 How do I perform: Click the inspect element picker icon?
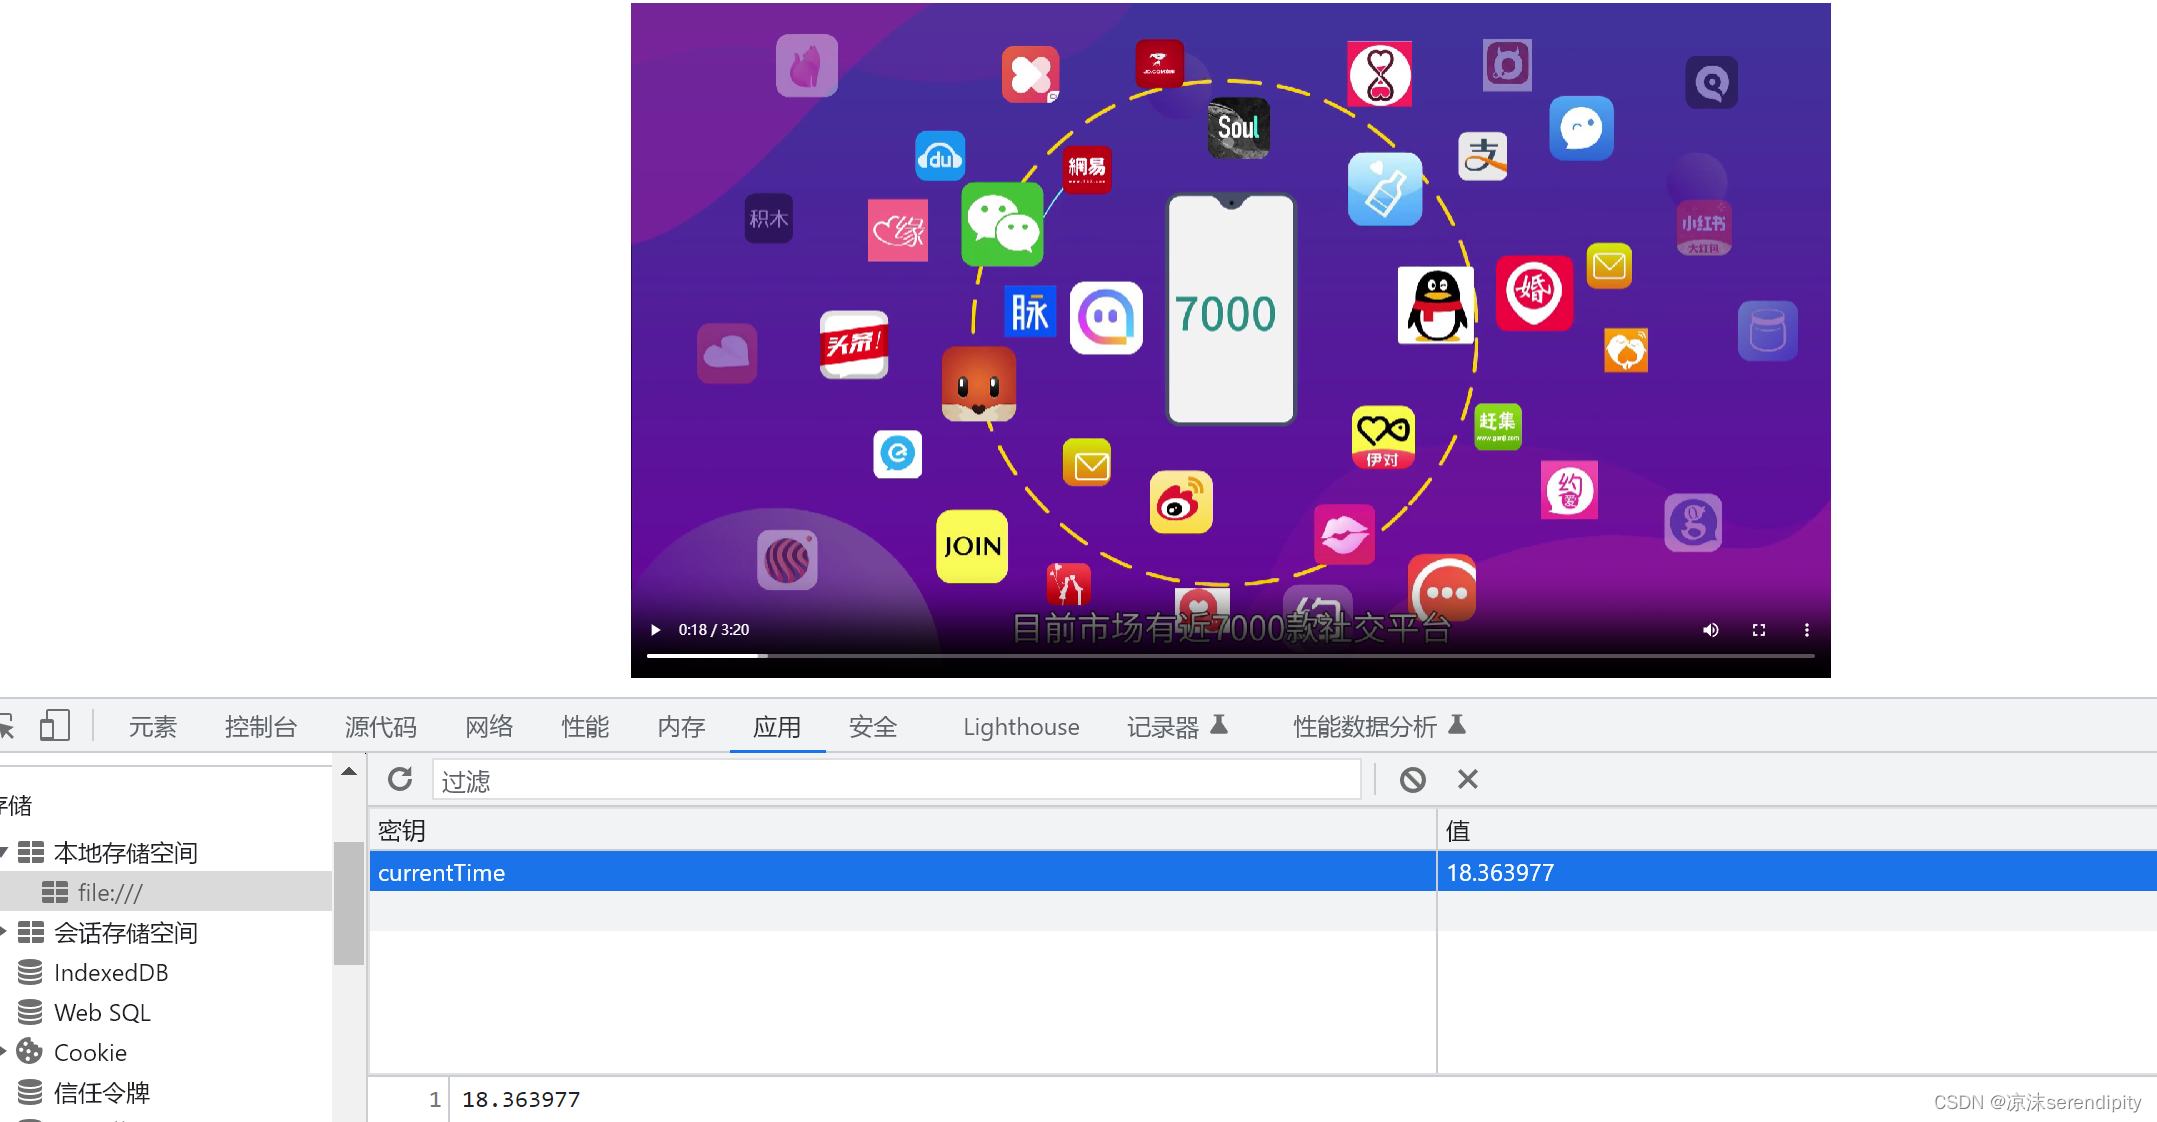(x=6, y=726)
